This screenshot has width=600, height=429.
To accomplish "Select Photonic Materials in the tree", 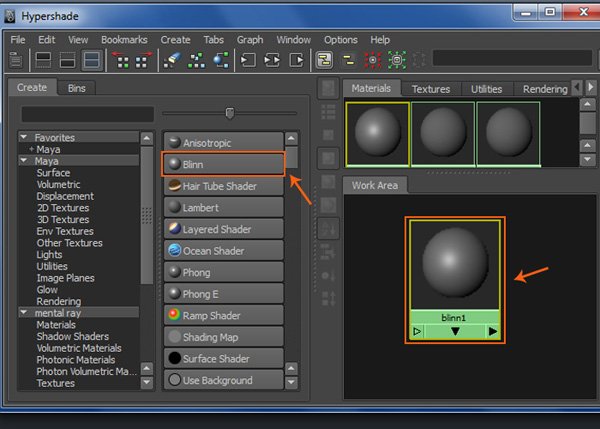I will pyautogui.click(x=76, y=360).
